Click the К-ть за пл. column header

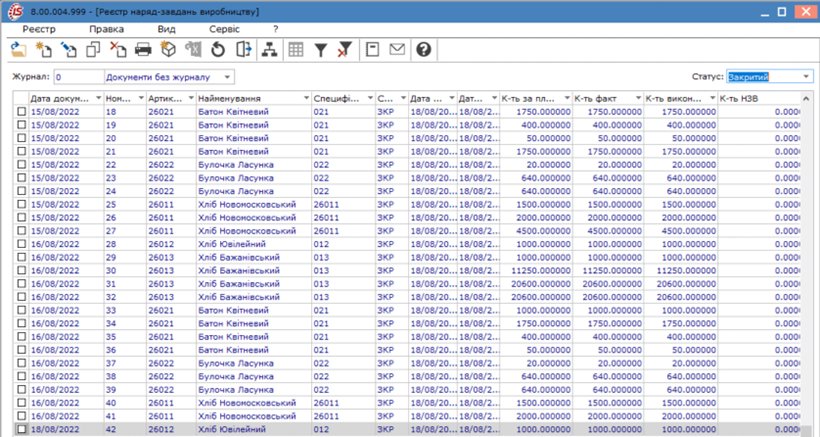click(x=536, y=98)
